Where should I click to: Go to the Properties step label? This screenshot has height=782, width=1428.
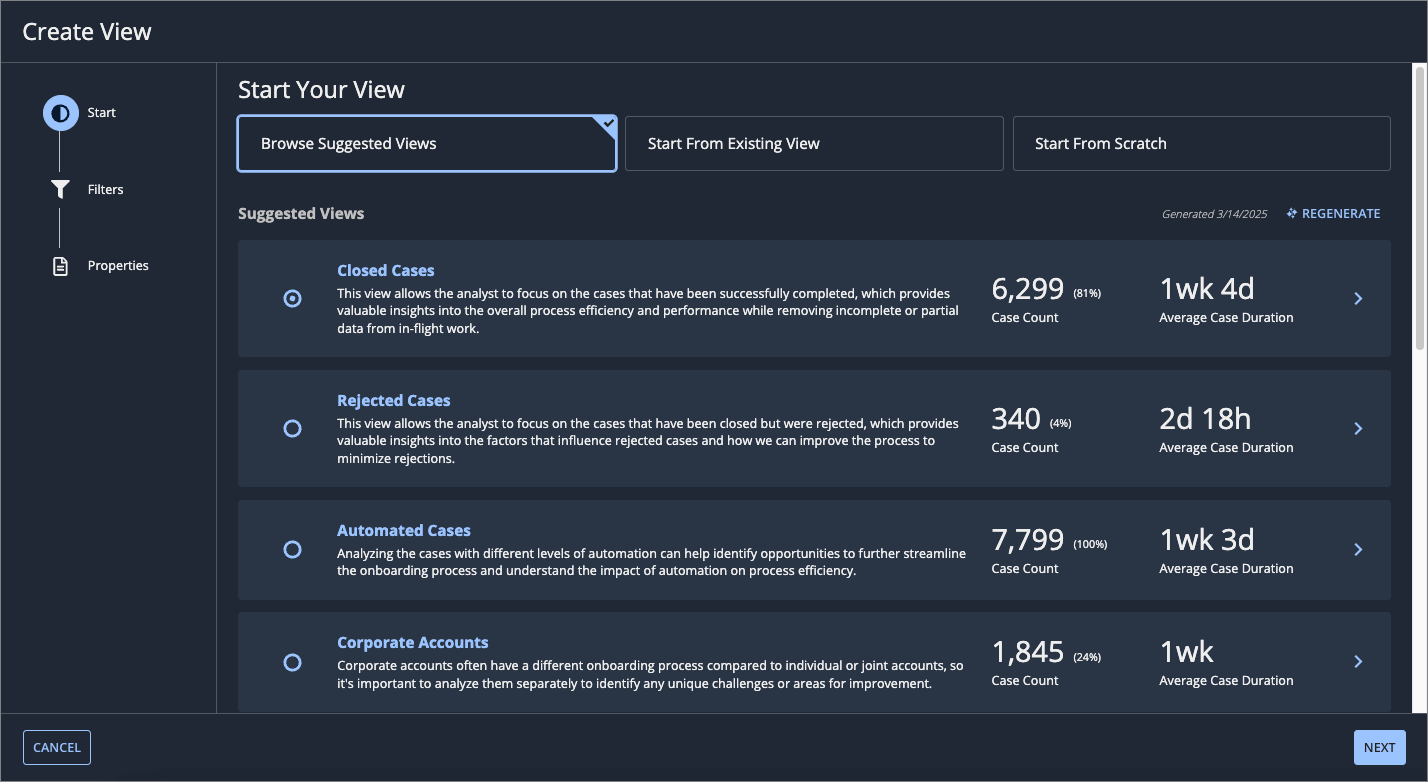[118, 266]
